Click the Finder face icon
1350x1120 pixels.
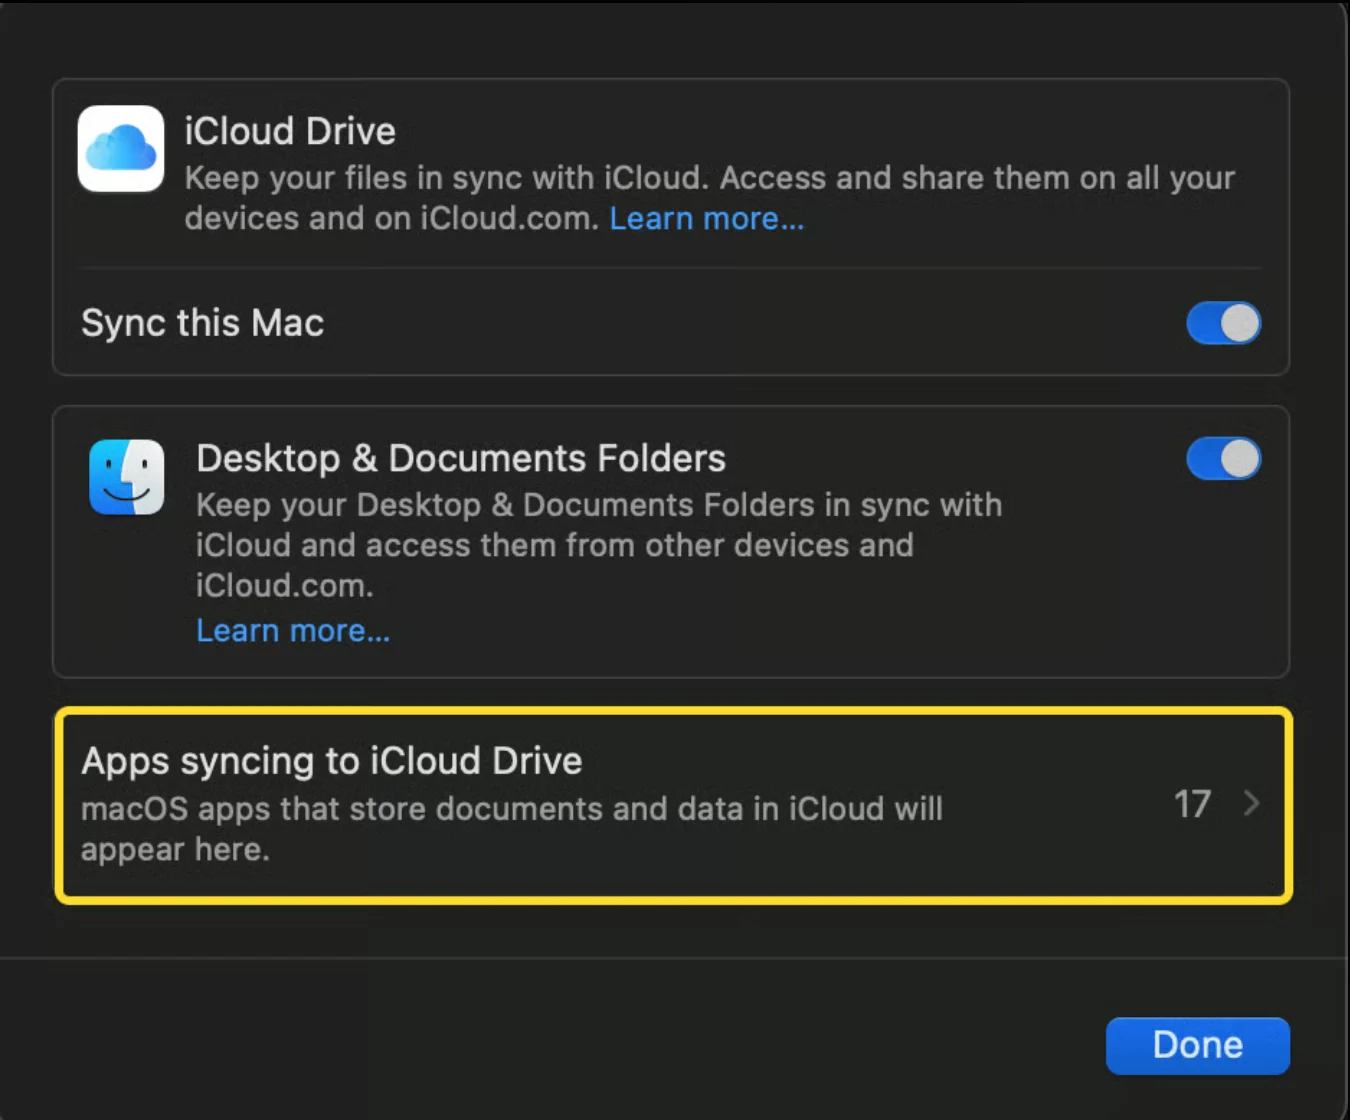coord(127,477)
